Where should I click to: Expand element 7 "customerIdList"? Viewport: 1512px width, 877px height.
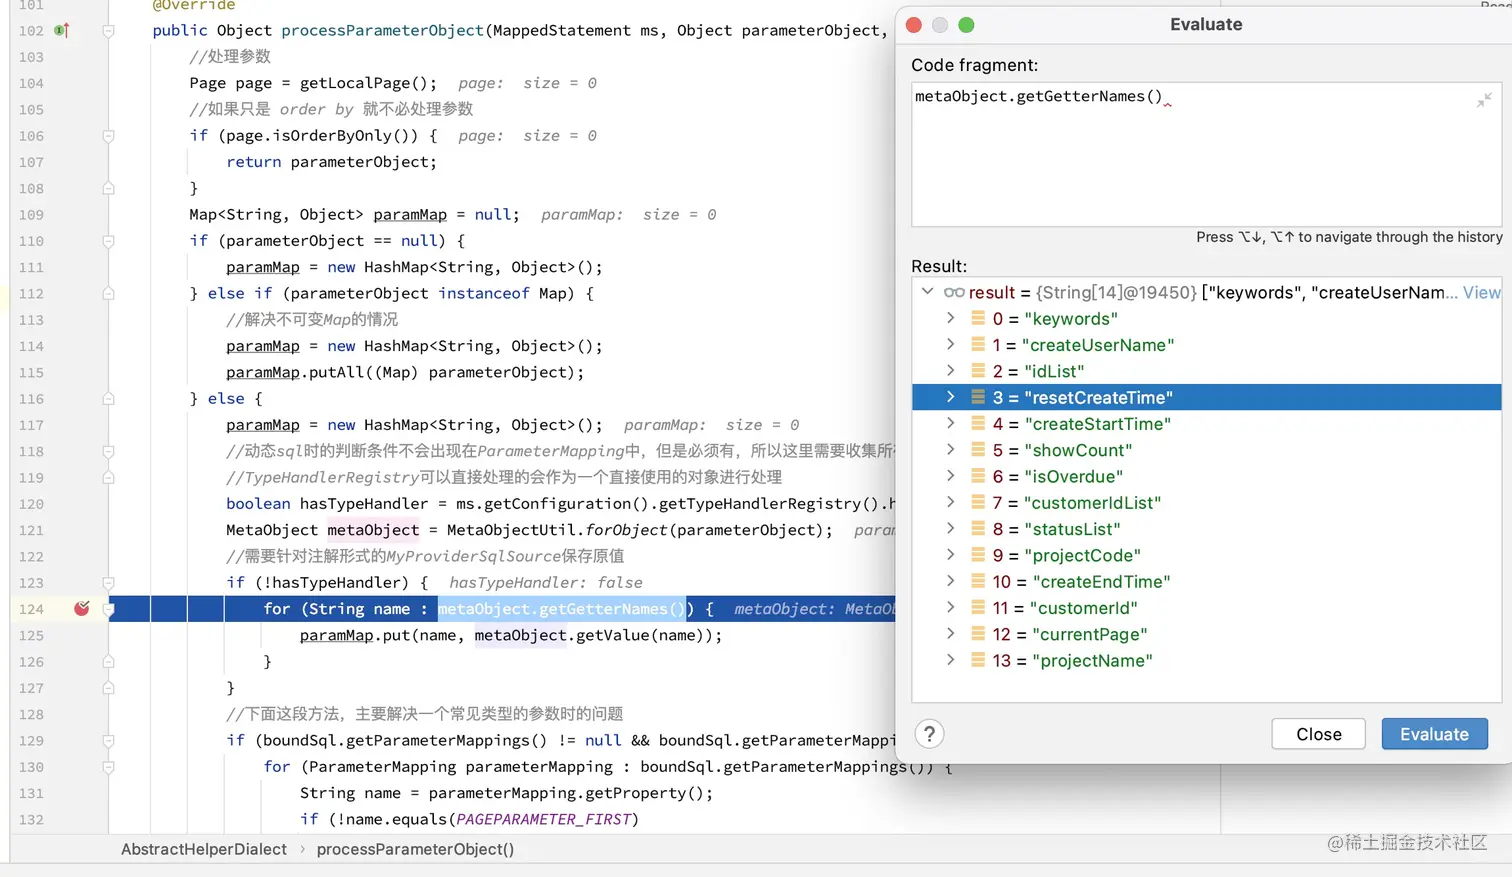(x=950, y=502)
